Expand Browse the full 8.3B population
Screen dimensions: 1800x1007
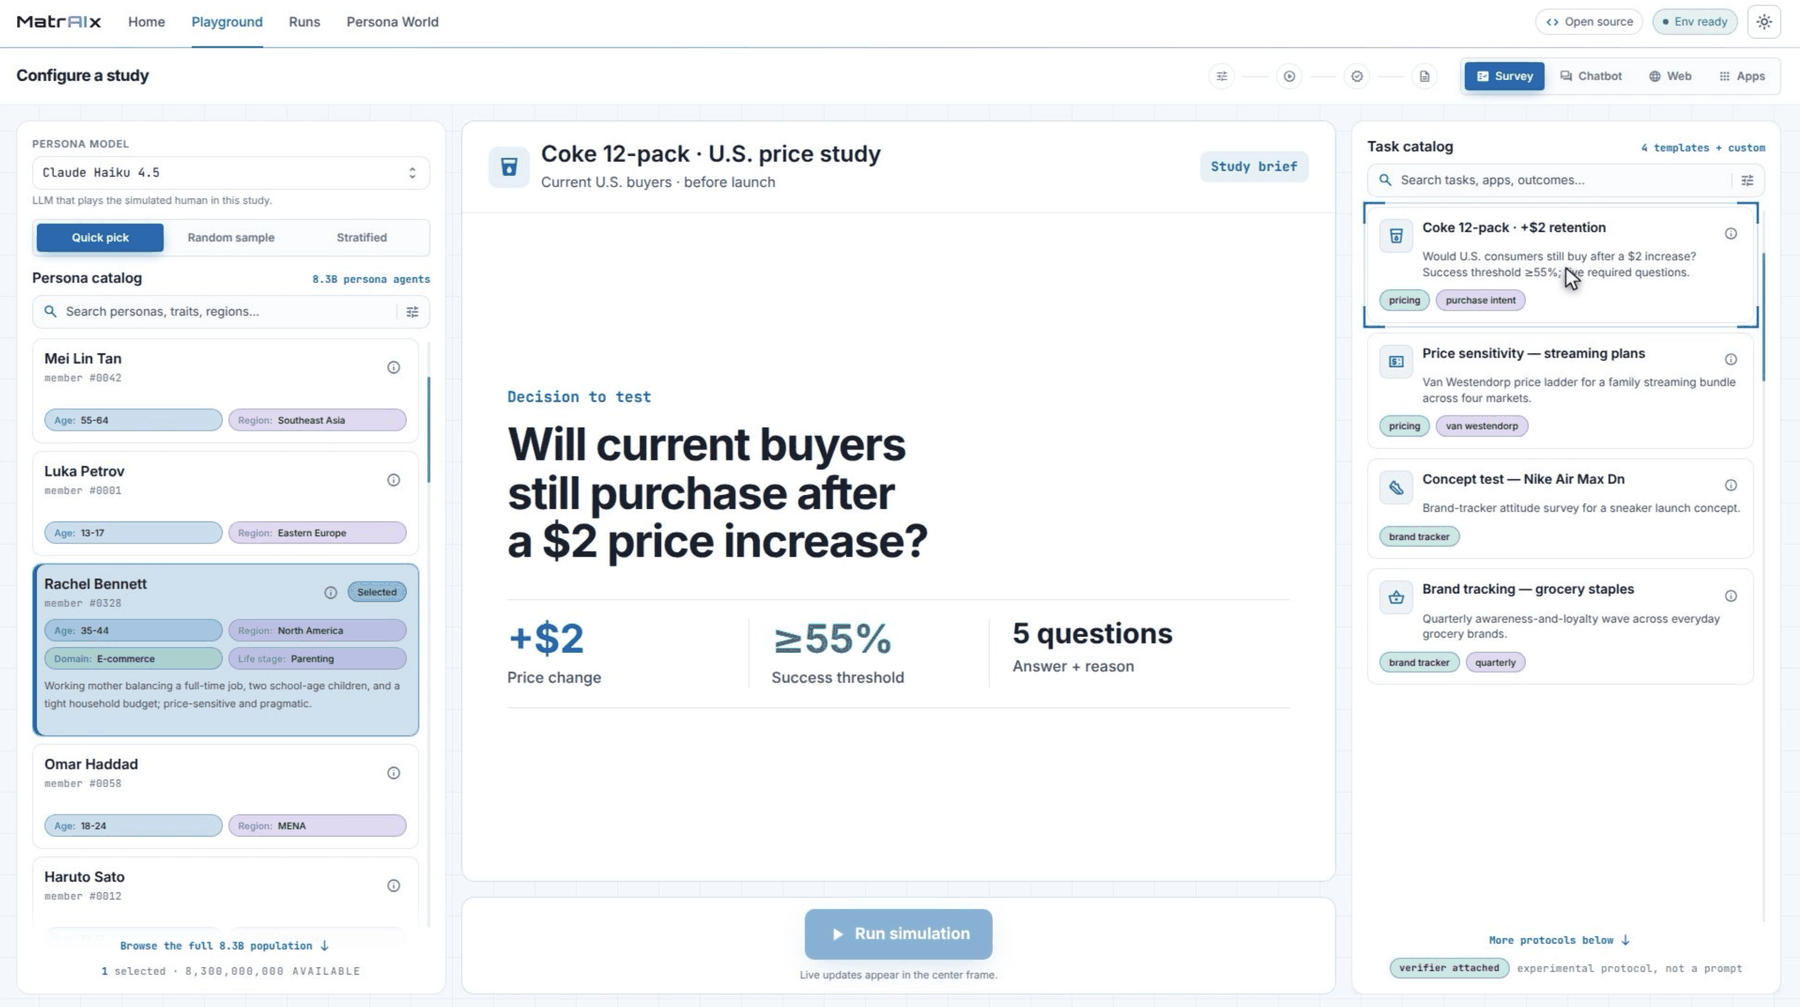(224, 946)
